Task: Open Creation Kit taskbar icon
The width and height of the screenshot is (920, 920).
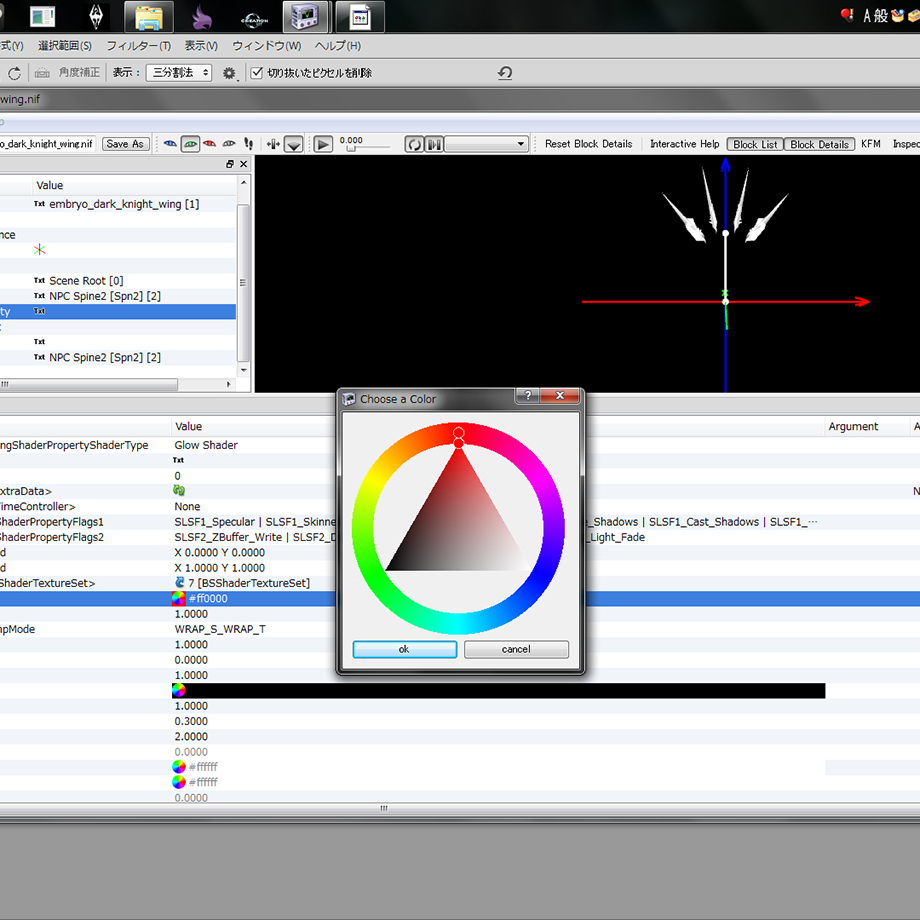Action: coord(254,19)
